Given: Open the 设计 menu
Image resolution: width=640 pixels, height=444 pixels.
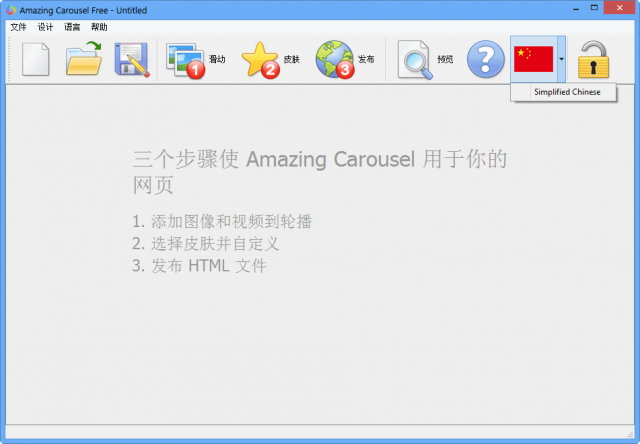Looking at the screenshot, I should pyautogui.click(x=45, y=27).
